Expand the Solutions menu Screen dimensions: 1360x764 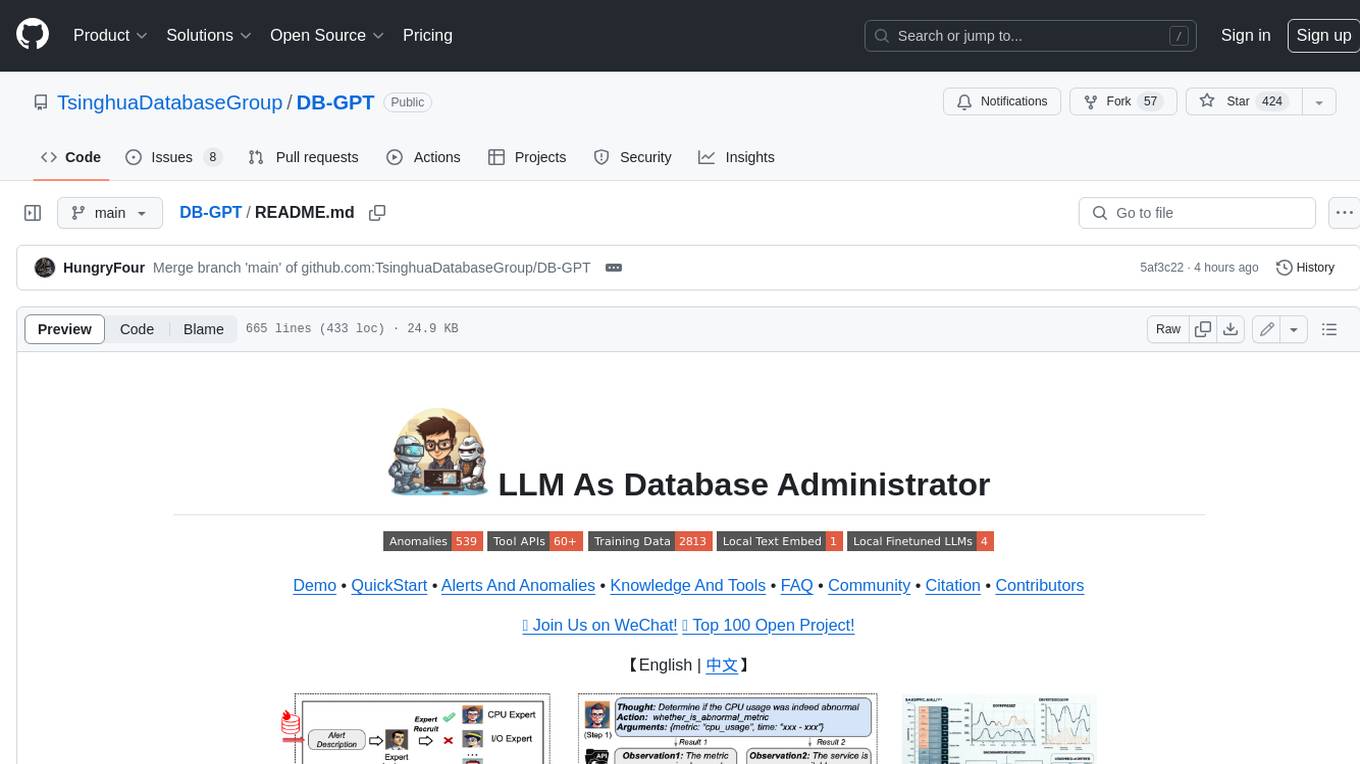tap(207, 35)
